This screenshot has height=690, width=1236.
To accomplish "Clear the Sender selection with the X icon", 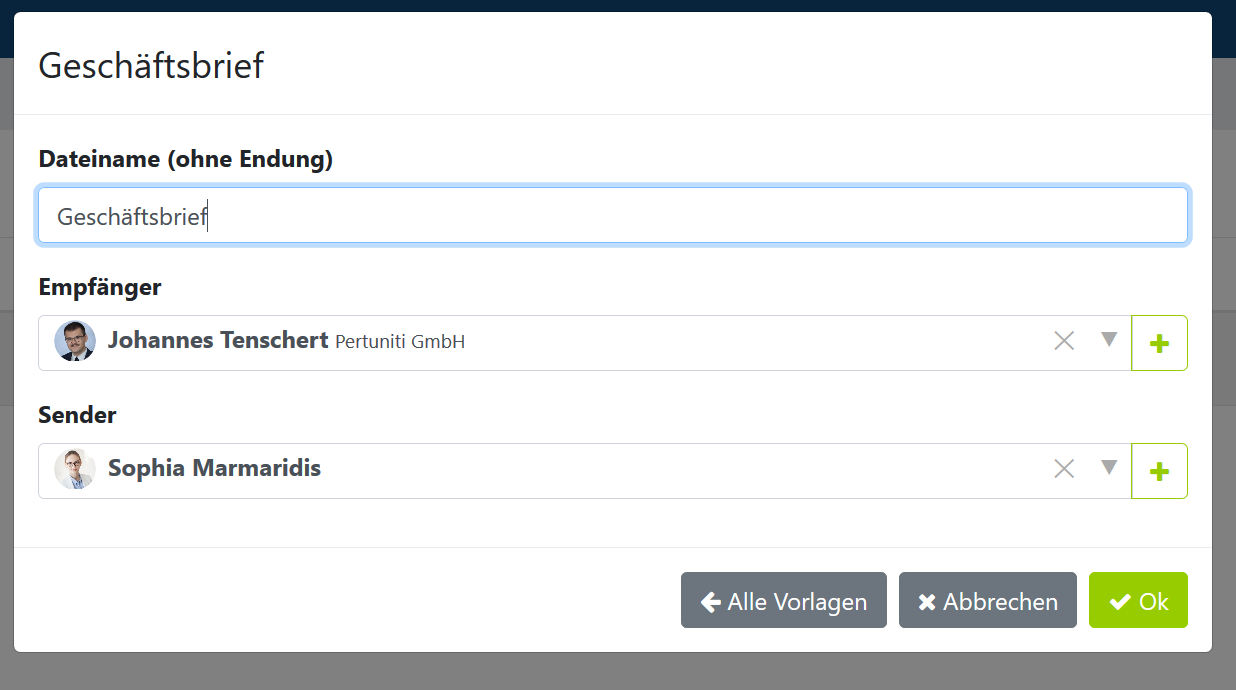I will tap(1064, 469).
